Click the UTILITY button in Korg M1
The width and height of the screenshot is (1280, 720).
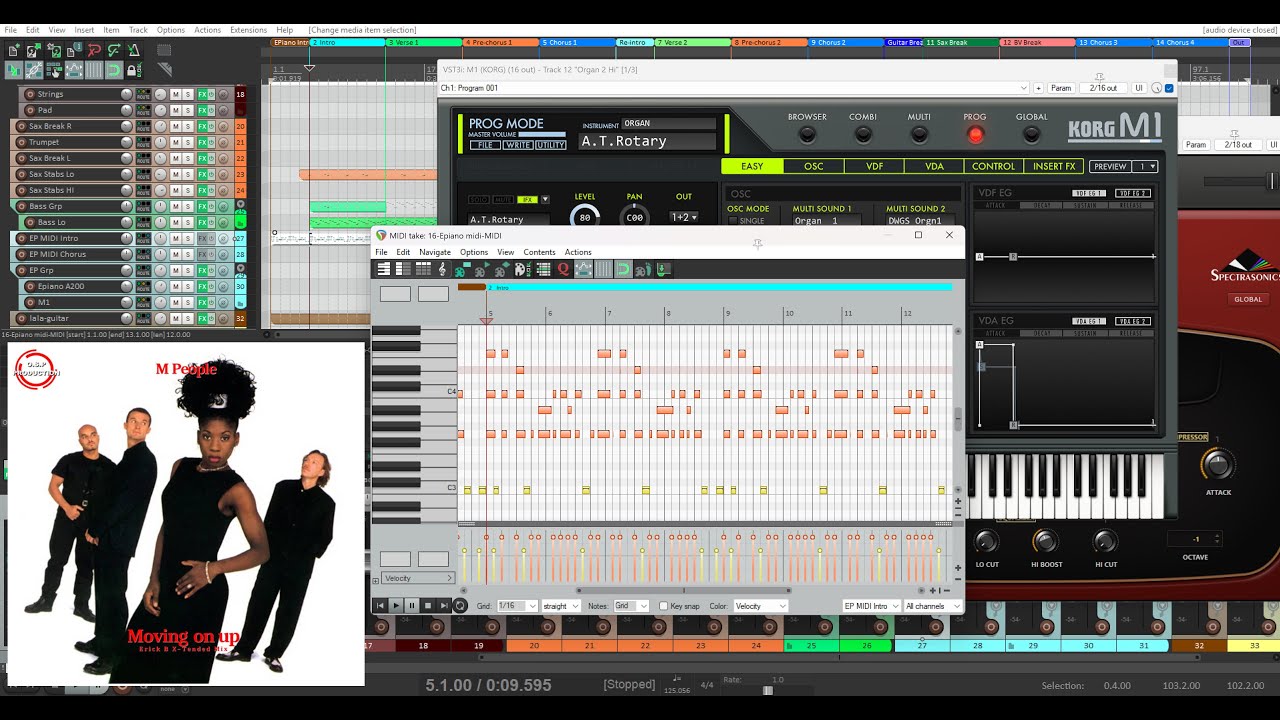click(550, 145)
